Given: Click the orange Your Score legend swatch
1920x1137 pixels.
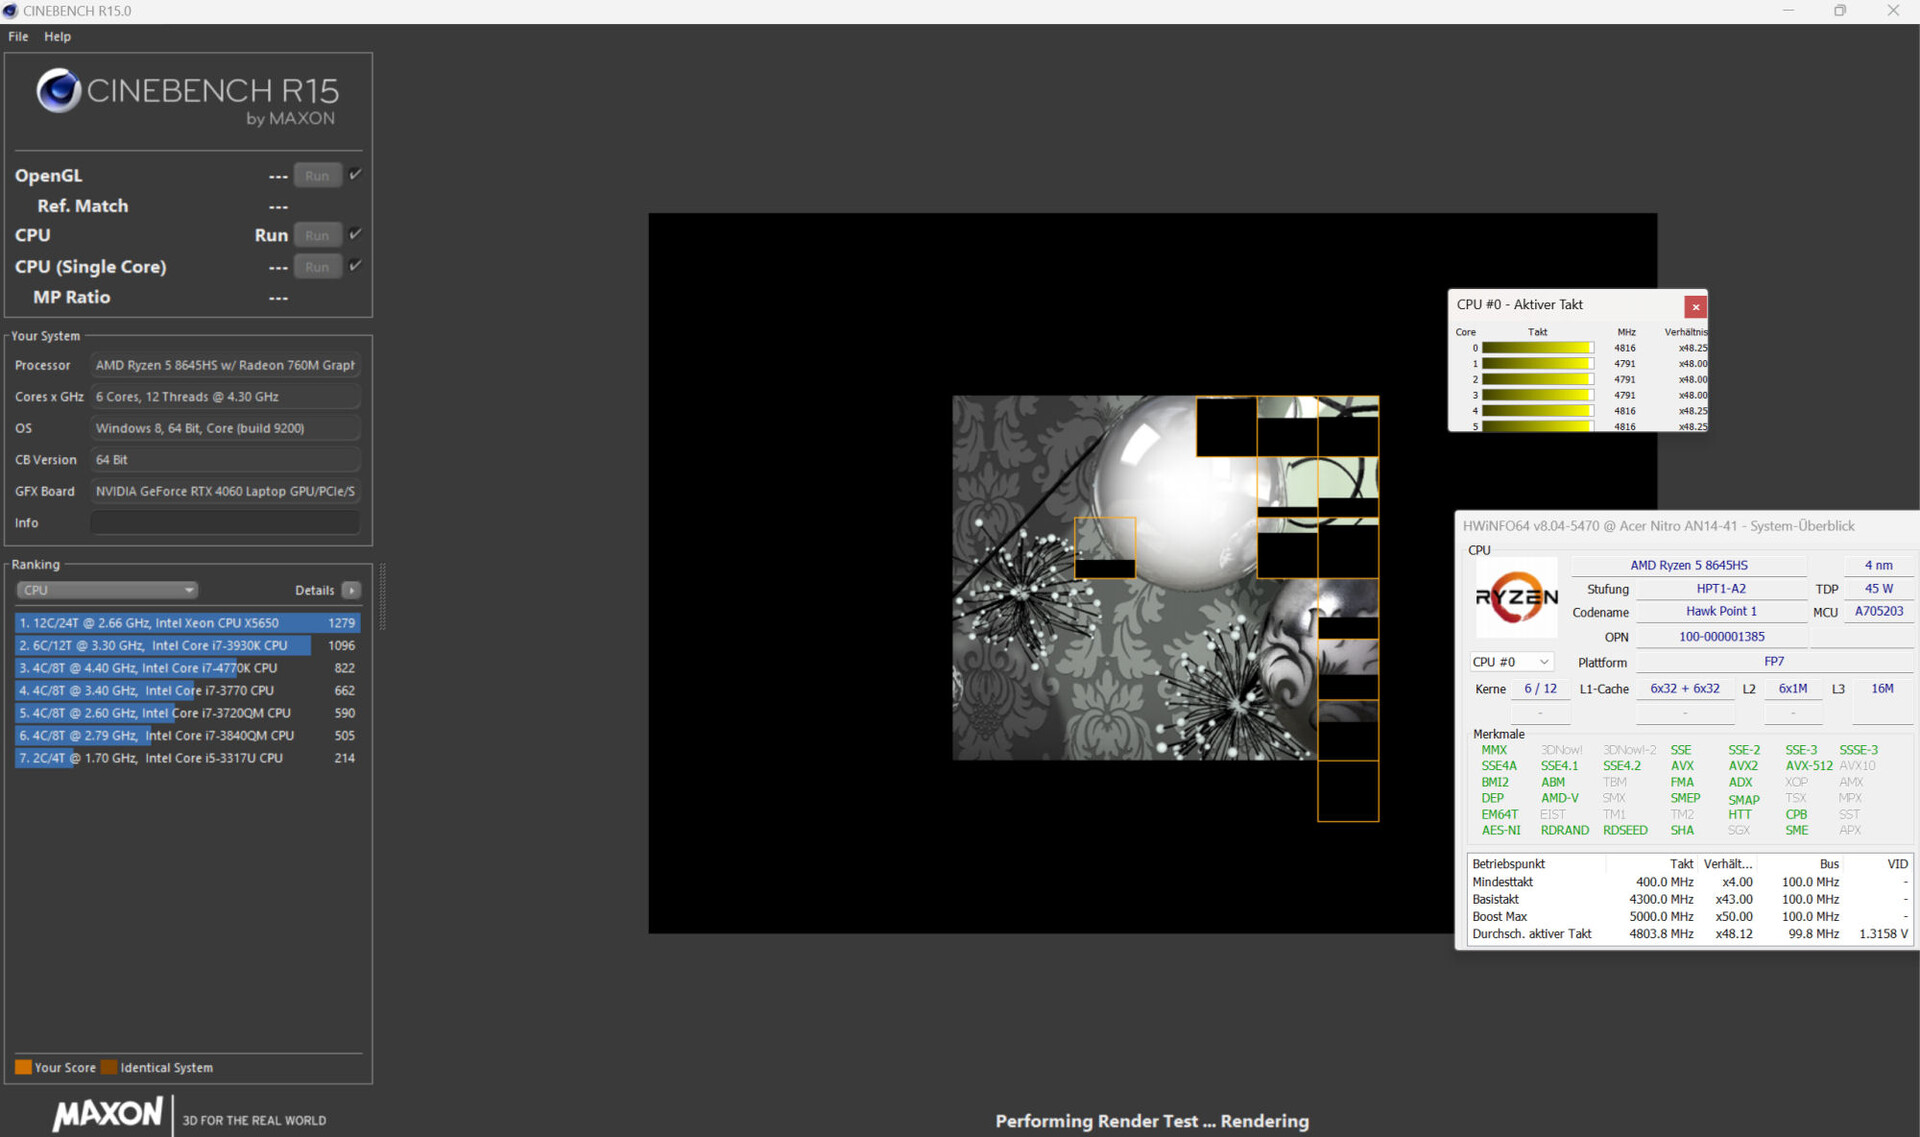Looking at the screenshot, I should (23, 1067).
